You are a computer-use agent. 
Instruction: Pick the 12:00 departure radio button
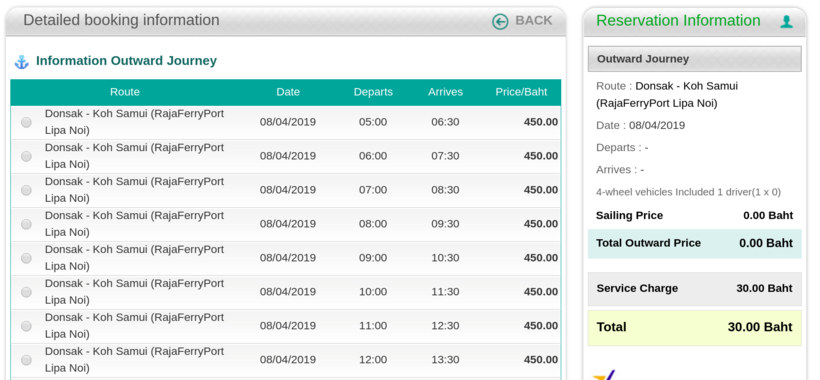tap(26, 360)
